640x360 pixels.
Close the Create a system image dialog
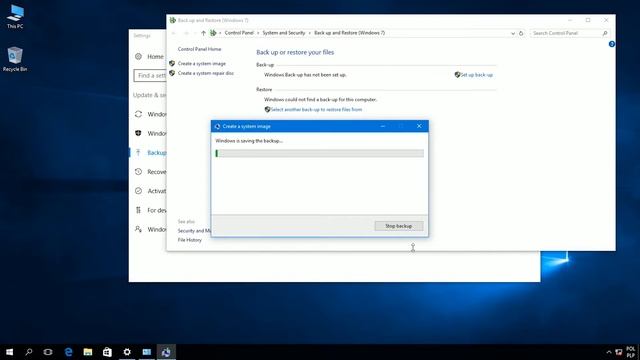click(x=419, y=126)
